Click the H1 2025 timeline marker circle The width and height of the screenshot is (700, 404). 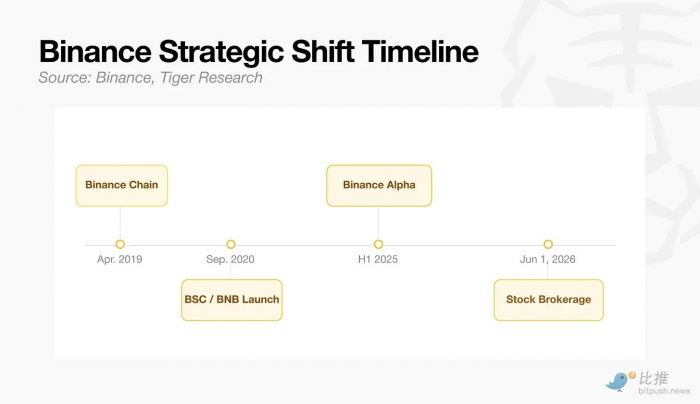tap(378, 244)
